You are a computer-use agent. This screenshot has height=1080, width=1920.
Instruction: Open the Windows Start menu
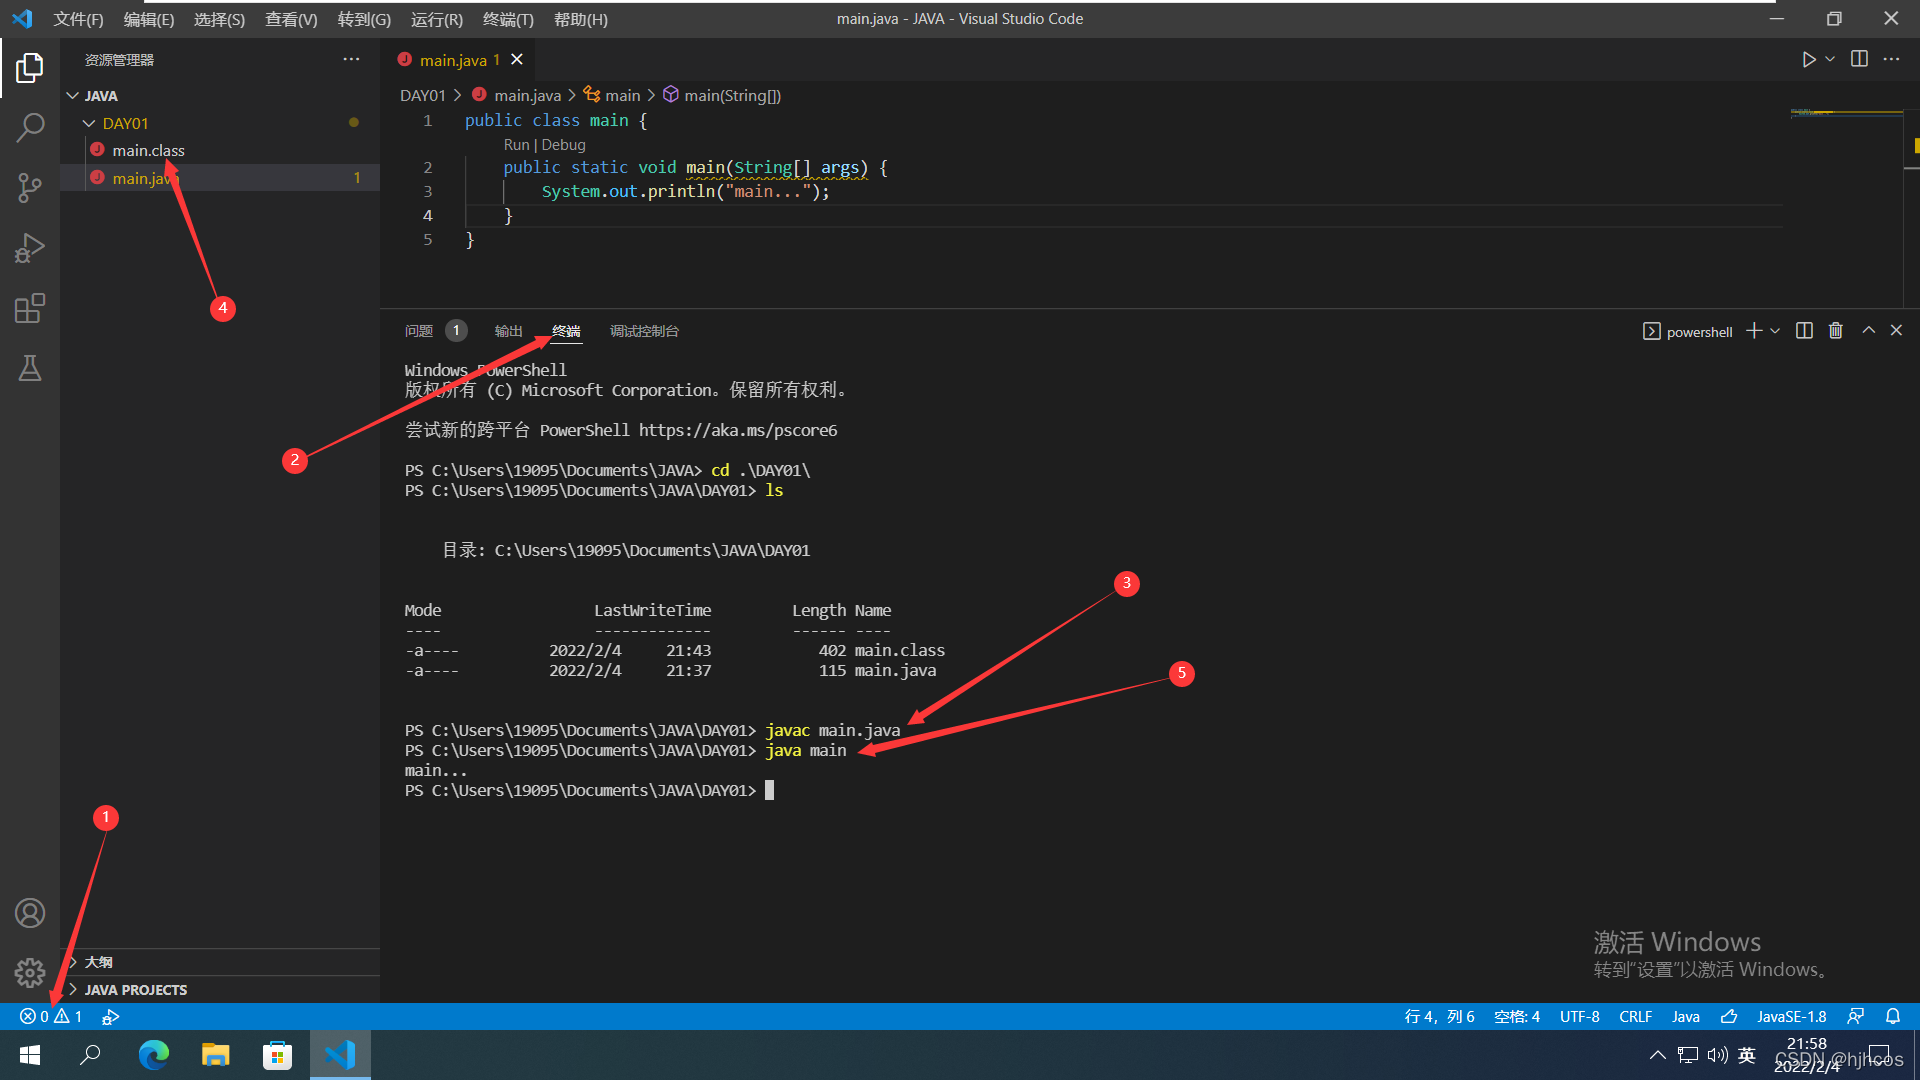30,1055
